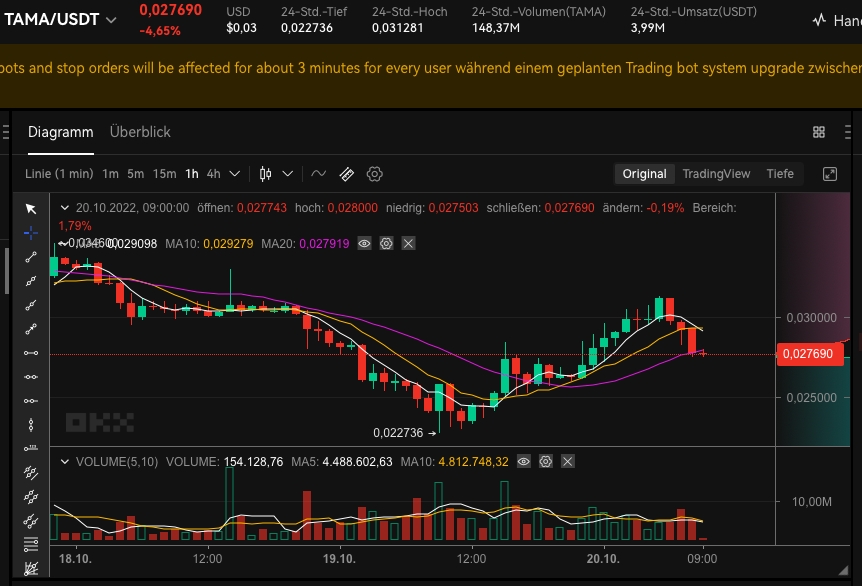Viewport: 862px width, 586px height.
Task: Click the 24-Std.-Hoch value 0,031281
Action: (397, 27)
